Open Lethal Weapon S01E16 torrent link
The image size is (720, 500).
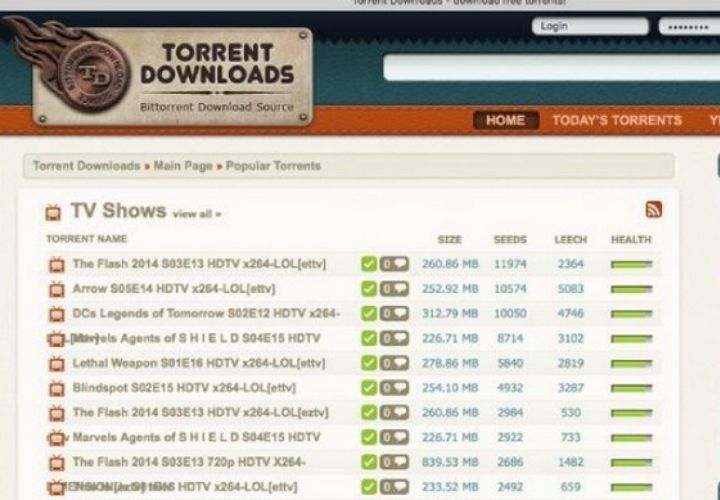point(198,362)
